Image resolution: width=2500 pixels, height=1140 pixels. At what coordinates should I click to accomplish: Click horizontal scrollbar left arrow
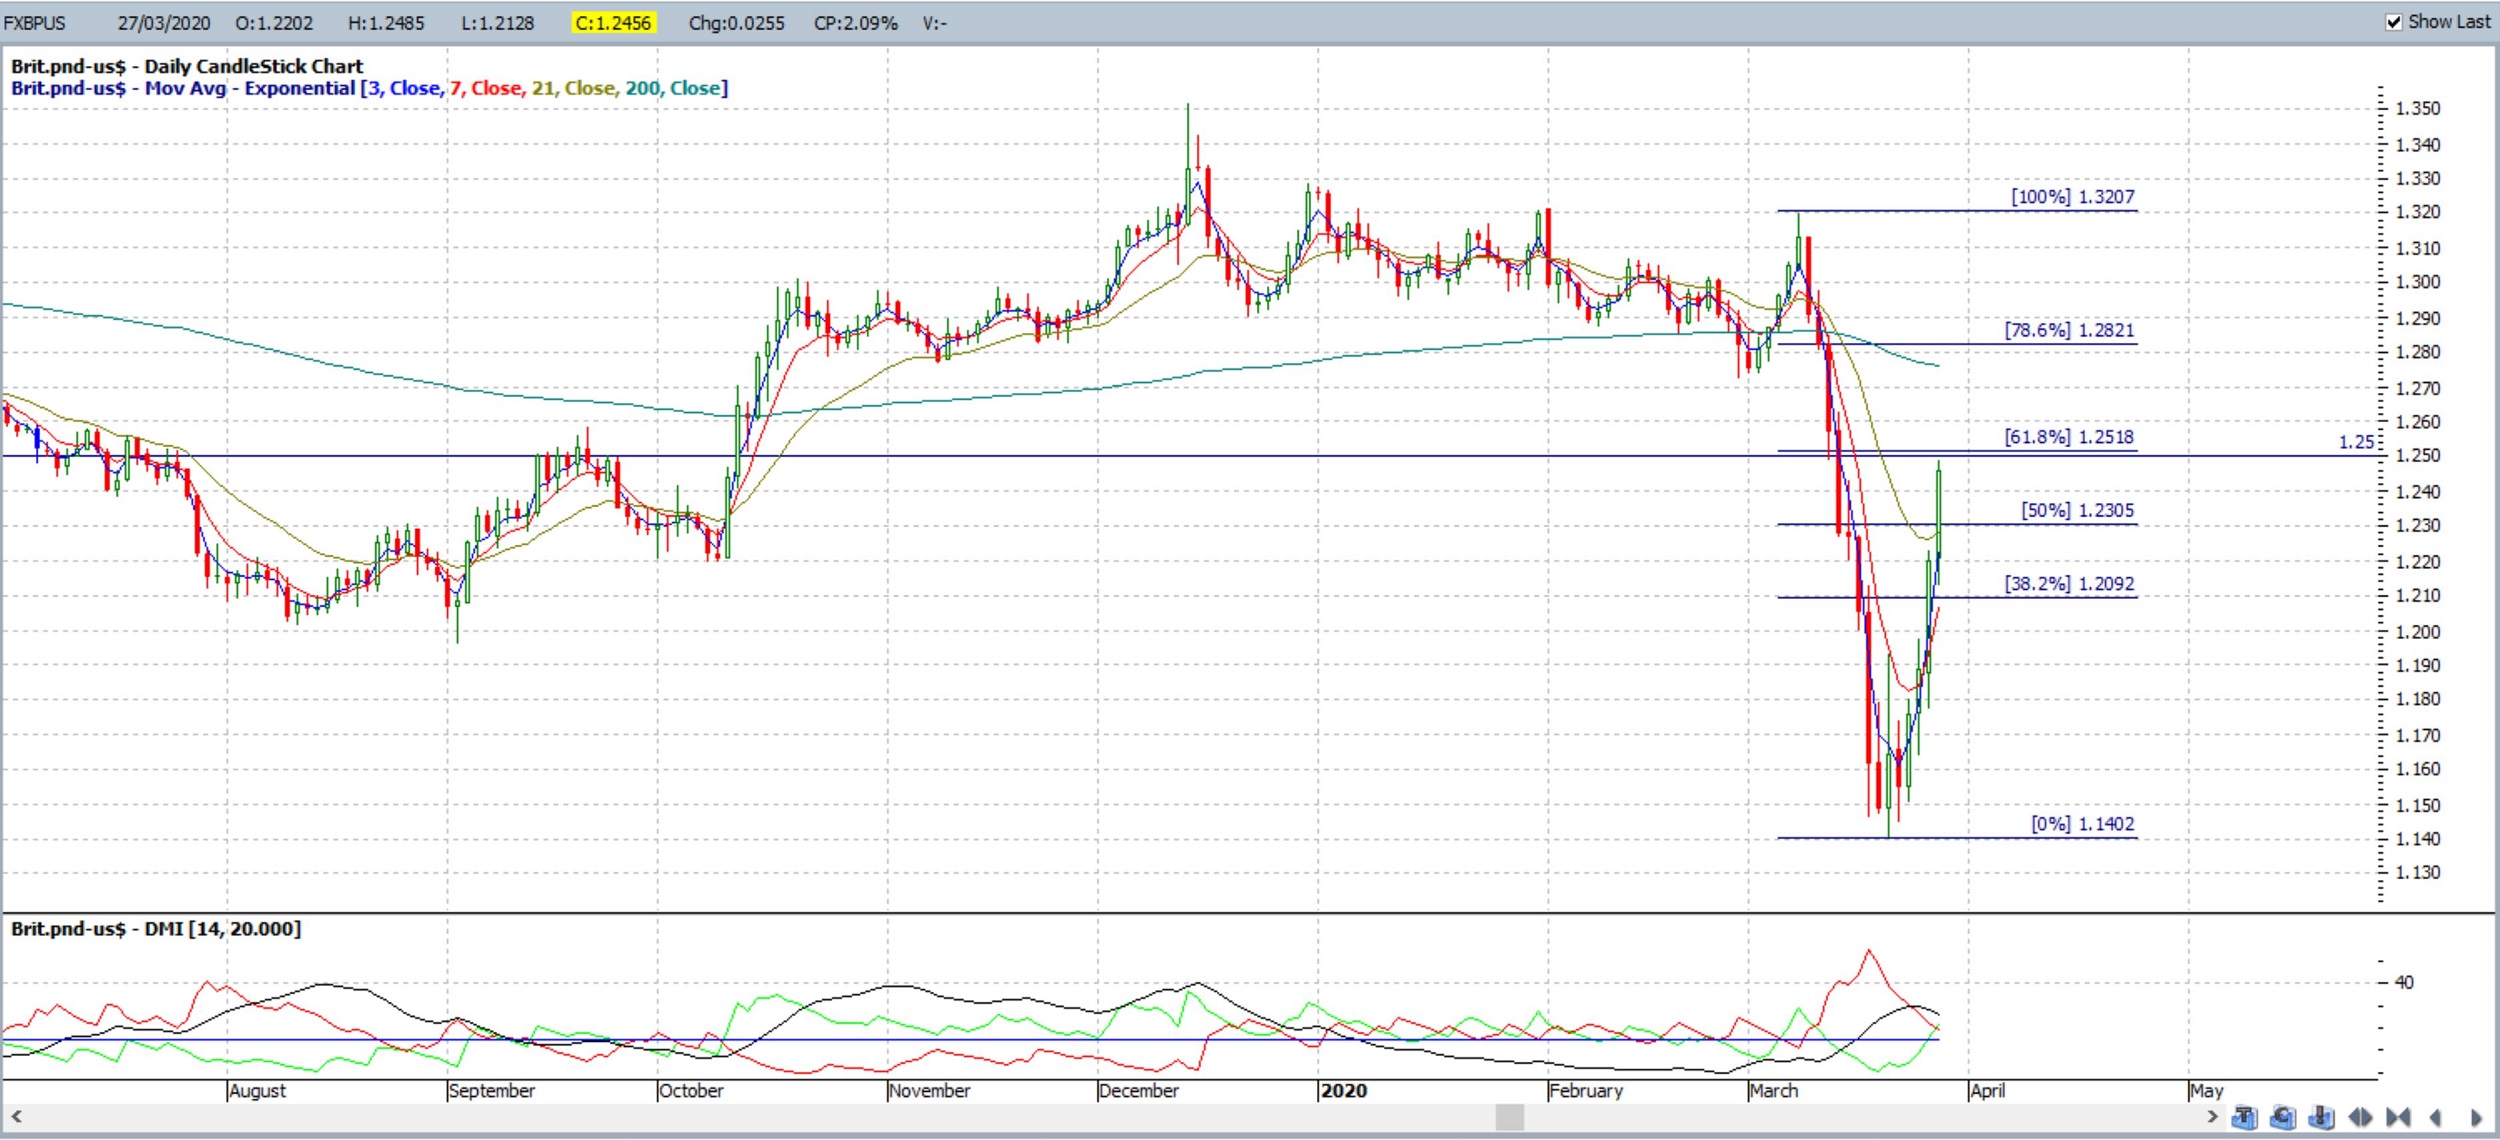point(16,1116)
